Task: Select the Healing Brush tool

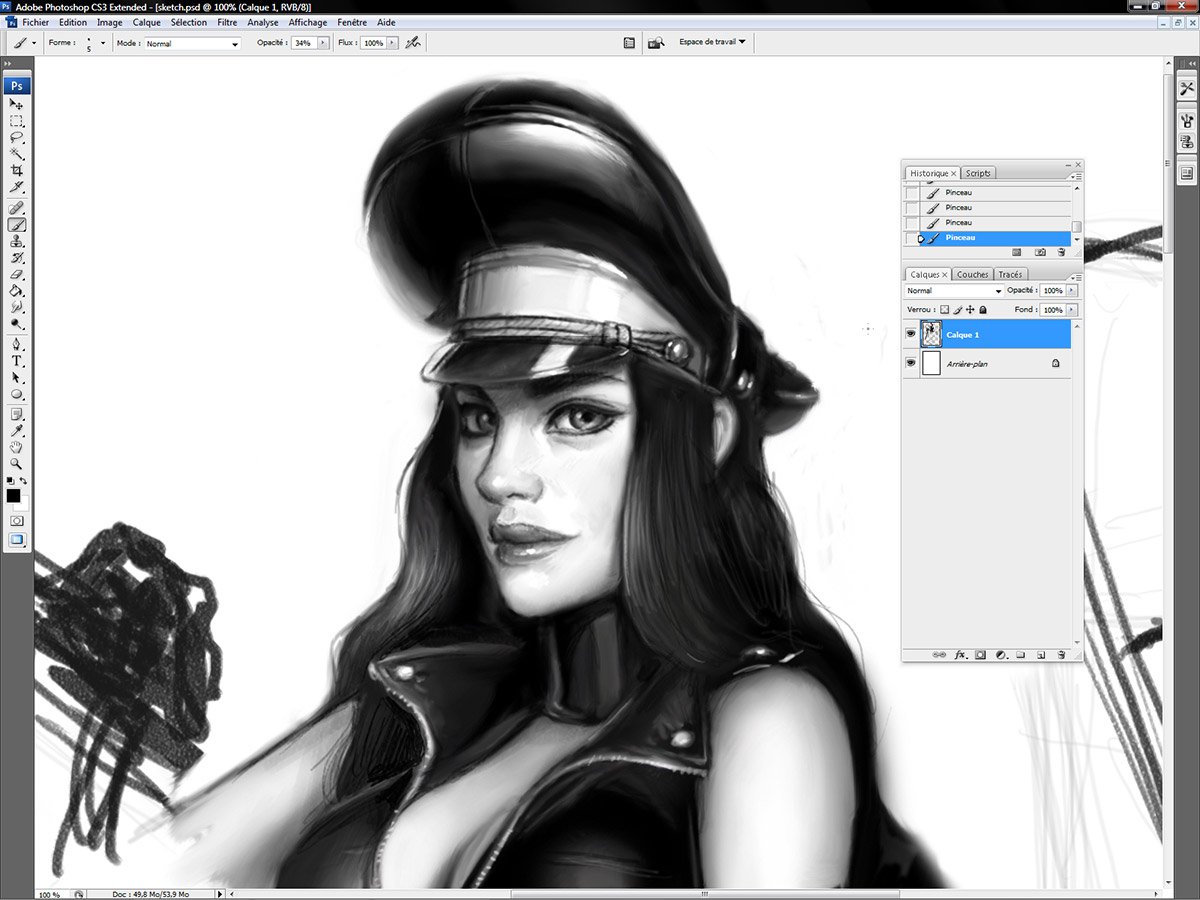Action: pyautogui.click(x=17, y=209)
